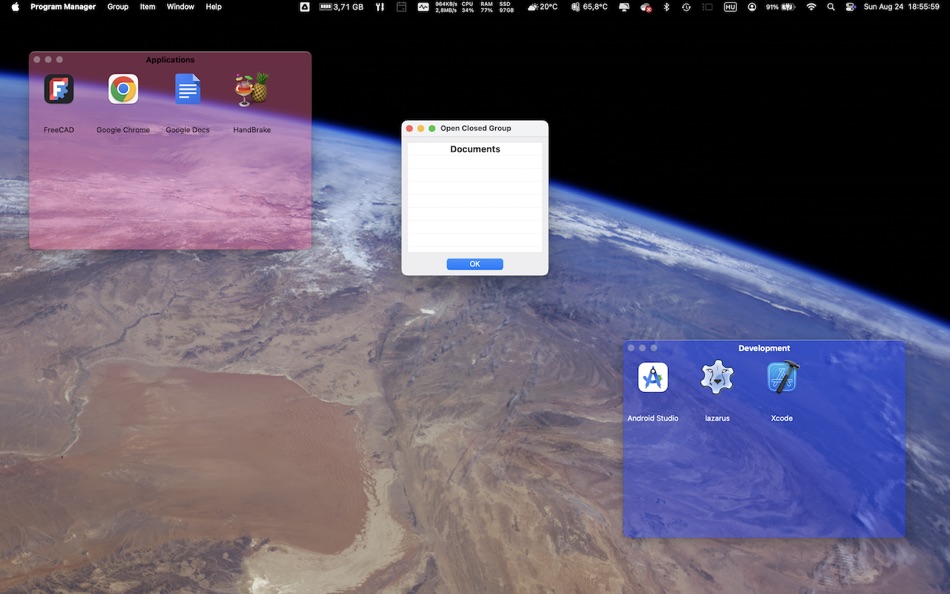Click the date and time Sun Aug 24
Screen dimensions: 950x594
point(902,7)
